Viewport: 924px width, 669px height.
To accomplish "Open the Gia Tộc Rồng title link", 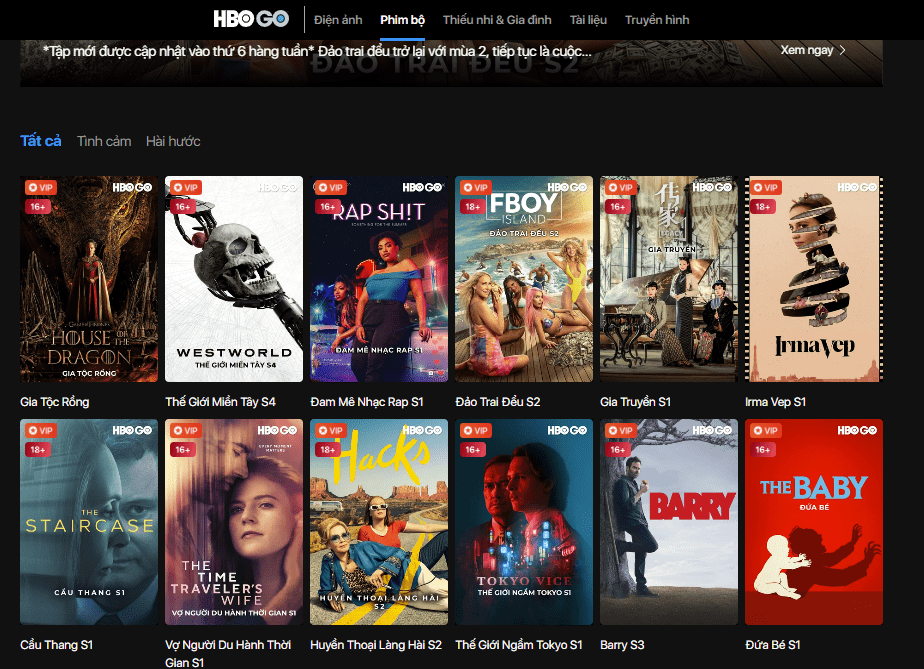I will pyautogui.click(x=56, y=400).
